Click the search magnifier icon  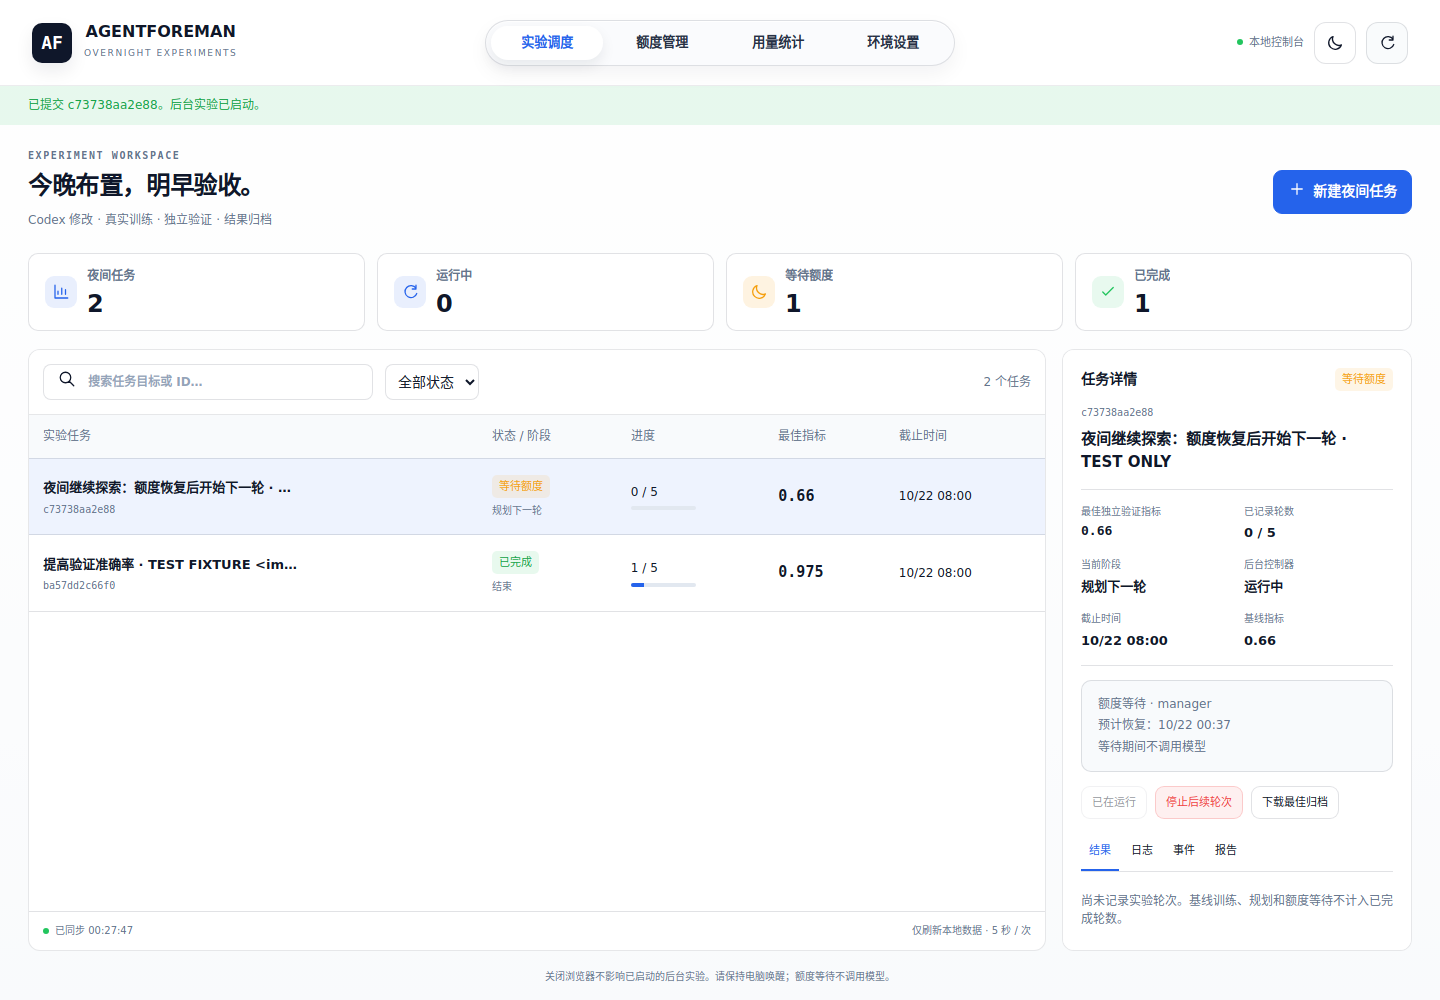67,380
